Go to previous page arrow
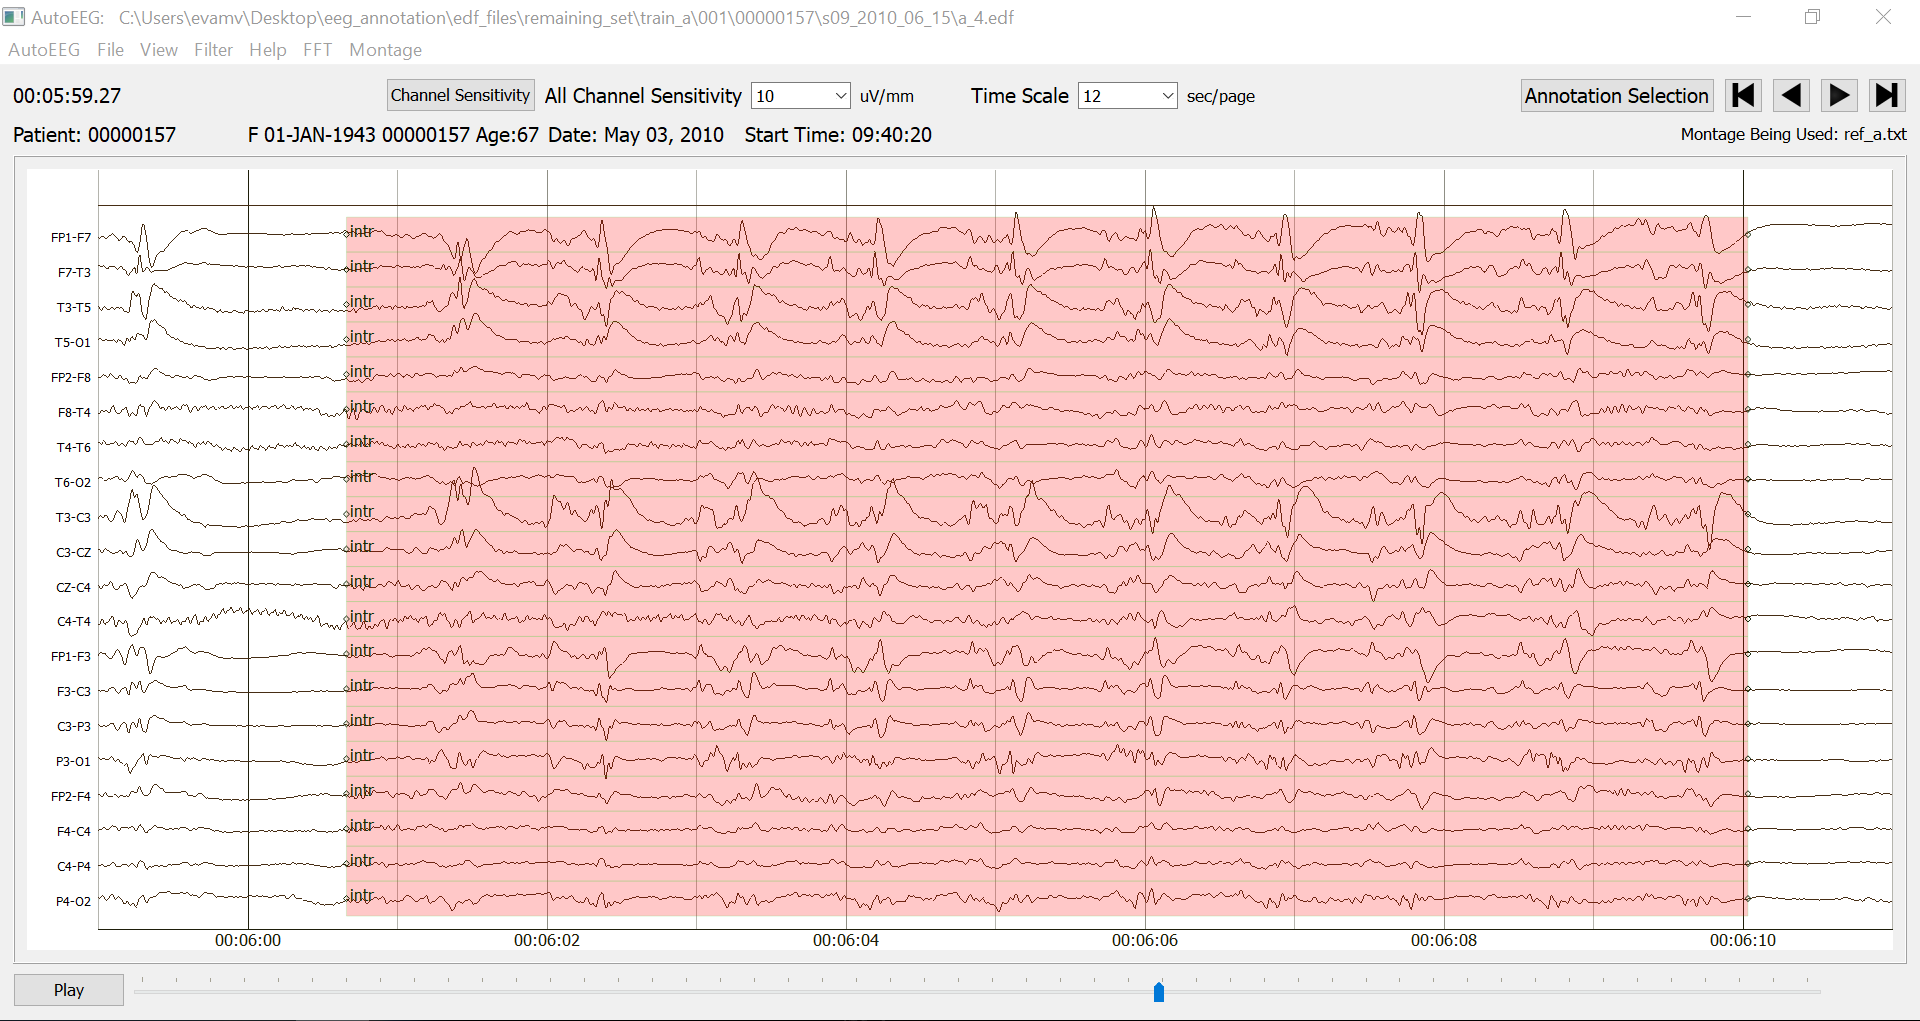 pos(1791,95)
